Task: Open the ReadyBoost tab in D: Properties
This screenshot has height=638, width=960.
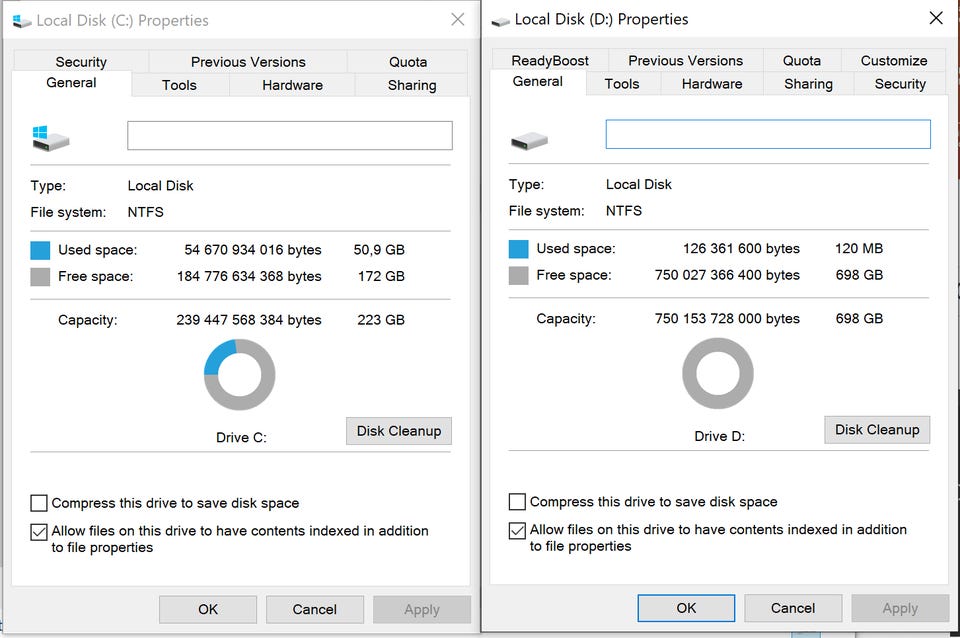Action: [550, 60]
